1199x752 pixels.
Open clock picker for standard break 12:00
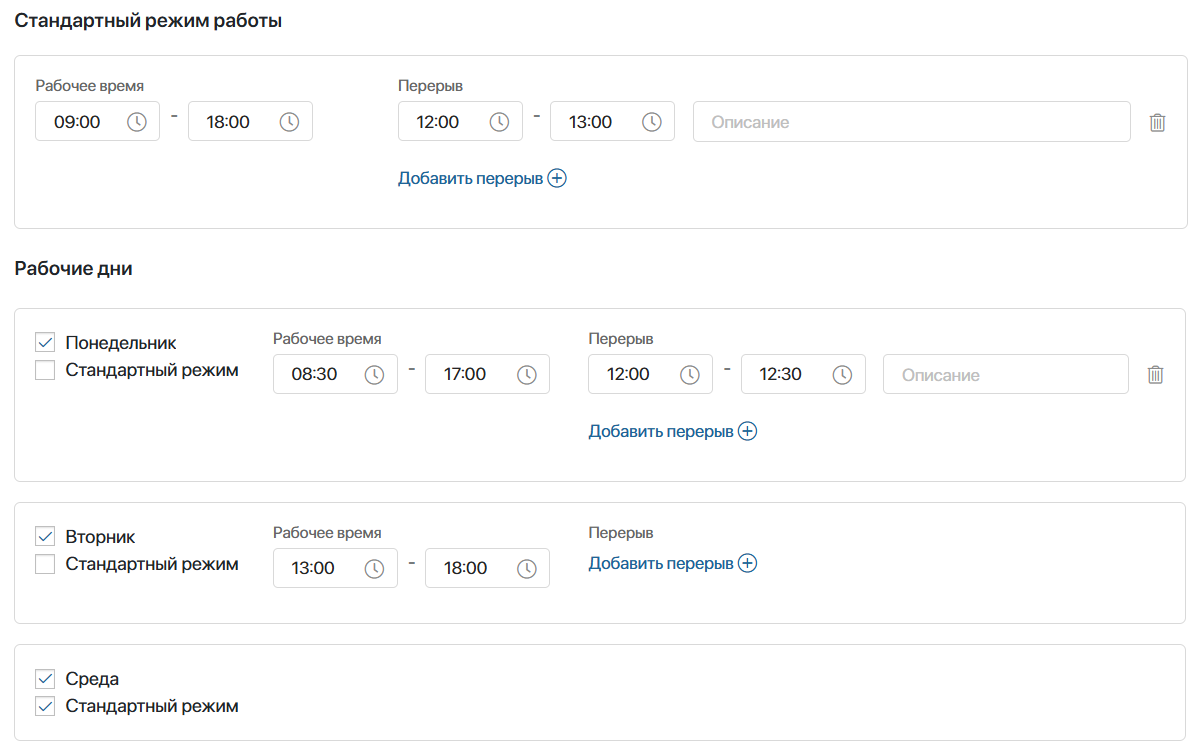(499, 122)
